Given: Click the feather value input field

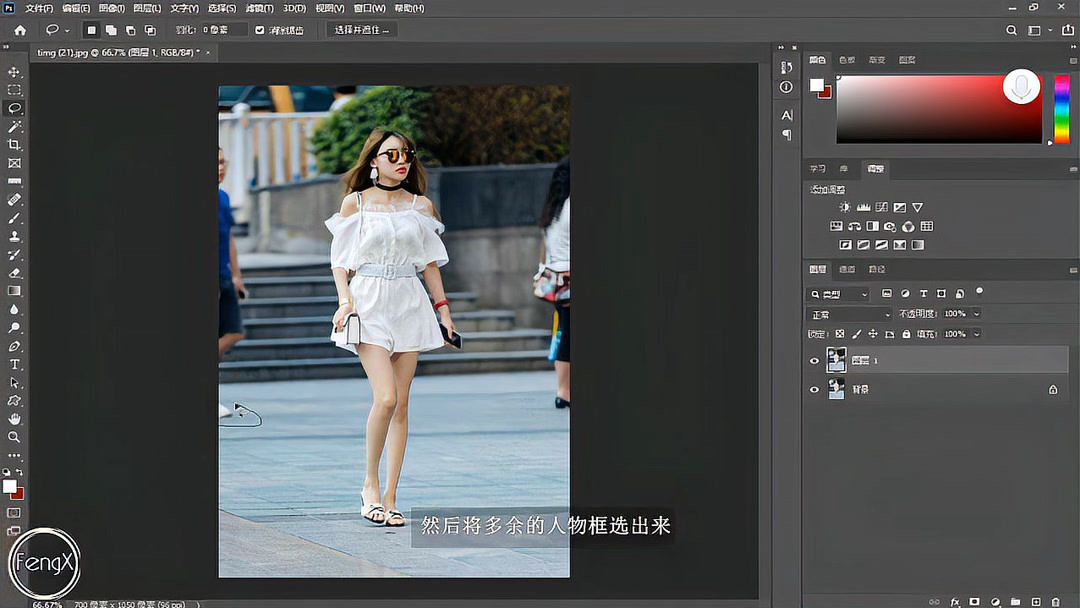Looking at the screenshot, I should coord(224,30).
